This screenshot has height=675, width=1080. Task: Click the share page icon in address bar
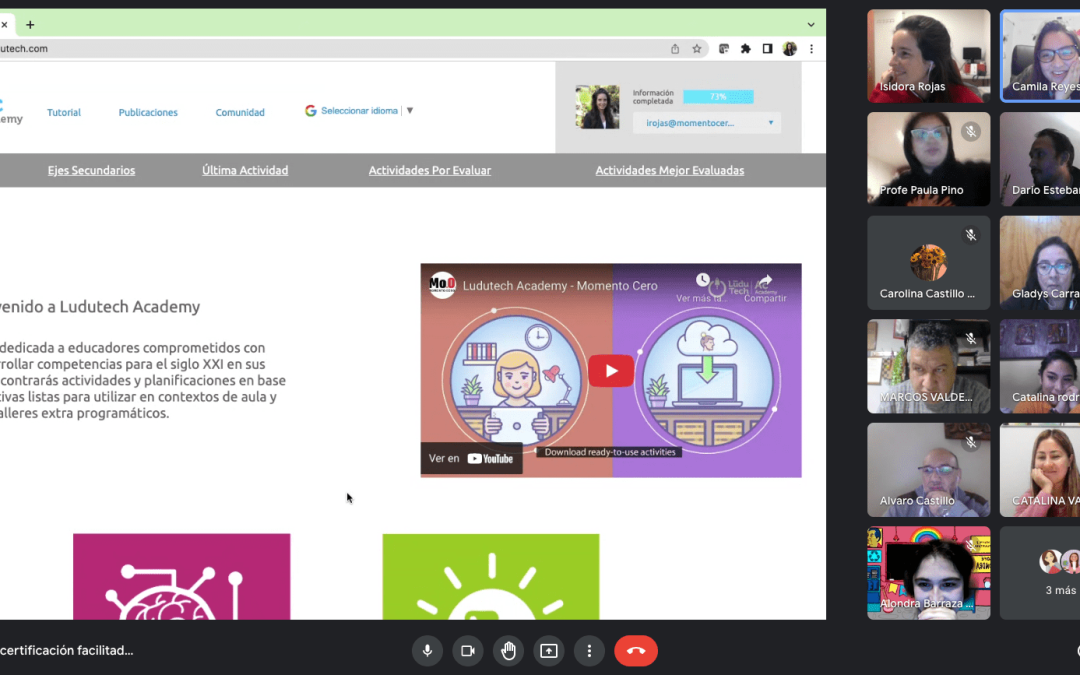(675, 49)
